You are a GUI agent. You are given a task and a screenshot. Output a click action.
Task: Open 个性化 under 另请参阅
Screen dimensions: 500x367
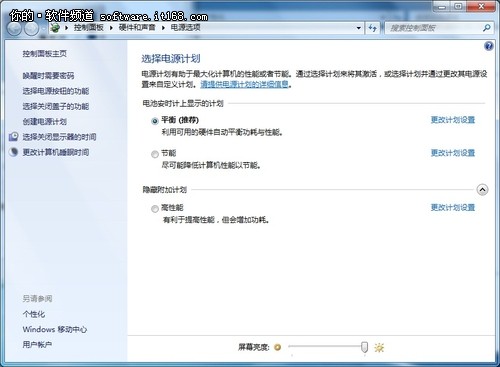point(34,314)
